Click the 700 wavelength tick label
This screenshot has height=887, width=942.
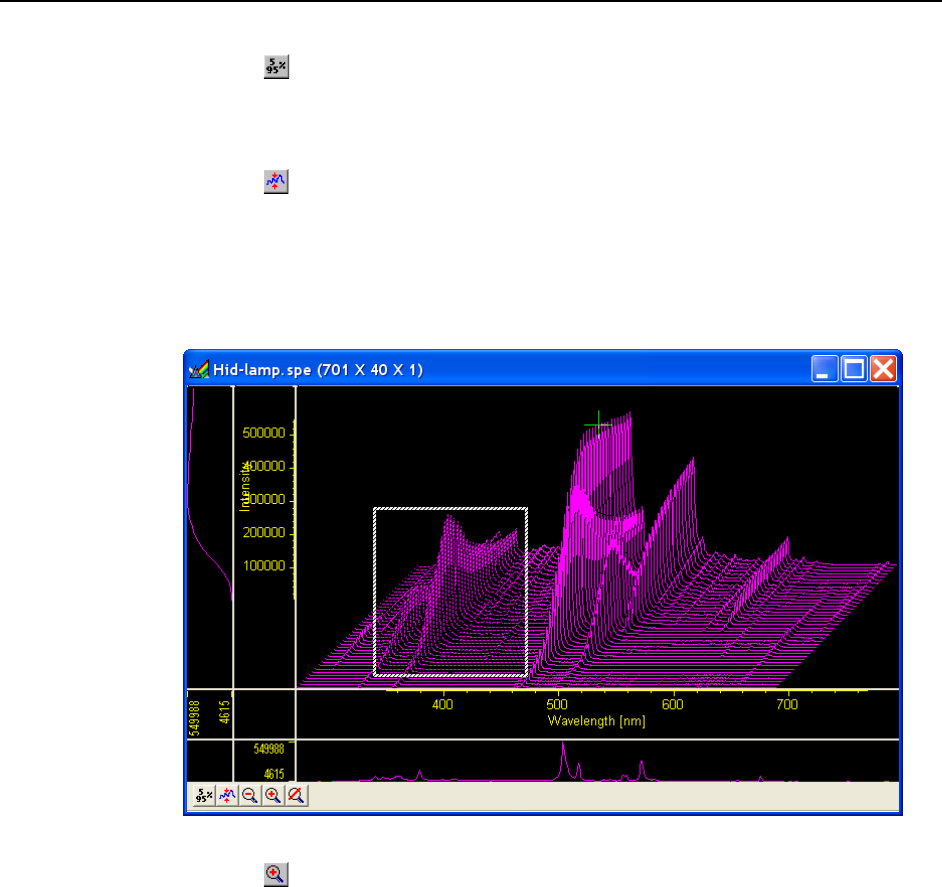787,704
